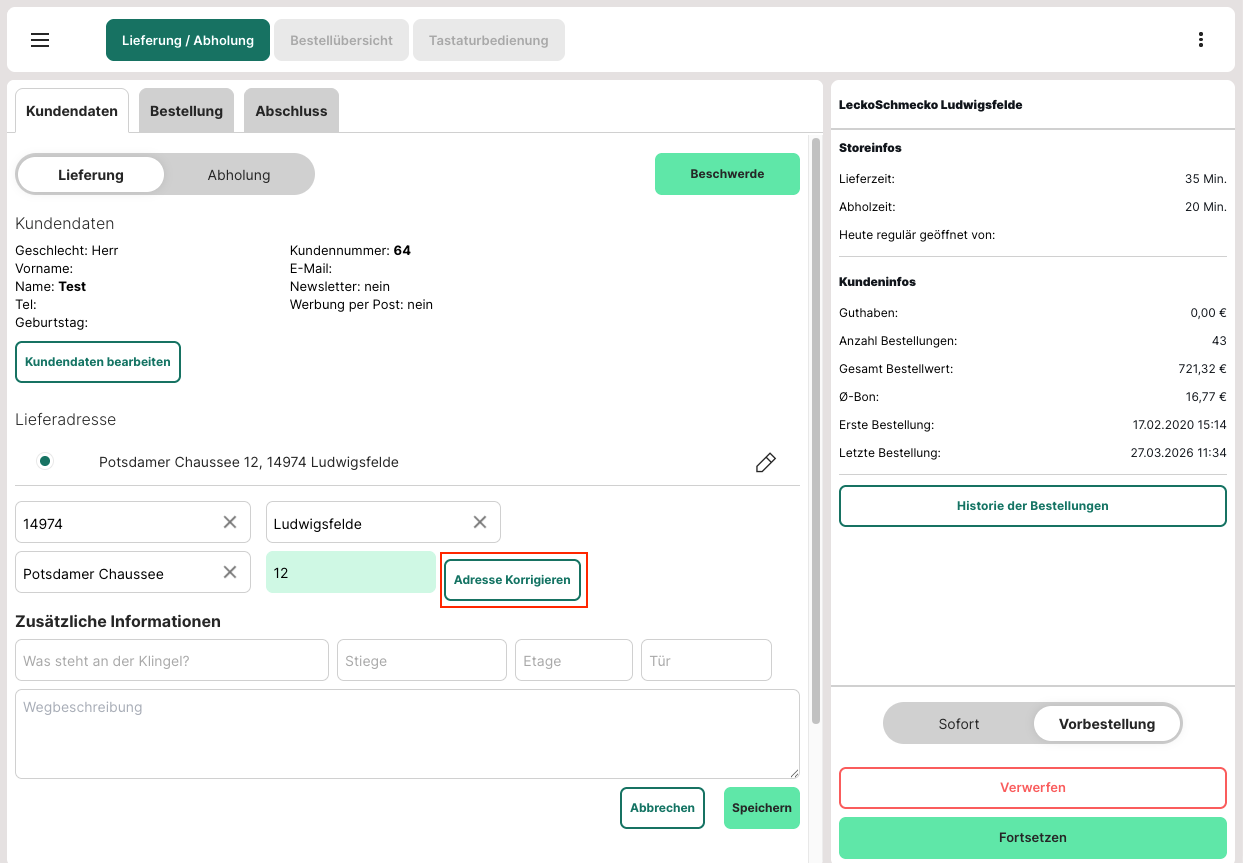Select the Potsdamer Chaussee 12 address radio button
Viewport: 1243px width, 863px height.
coord(45,461)
